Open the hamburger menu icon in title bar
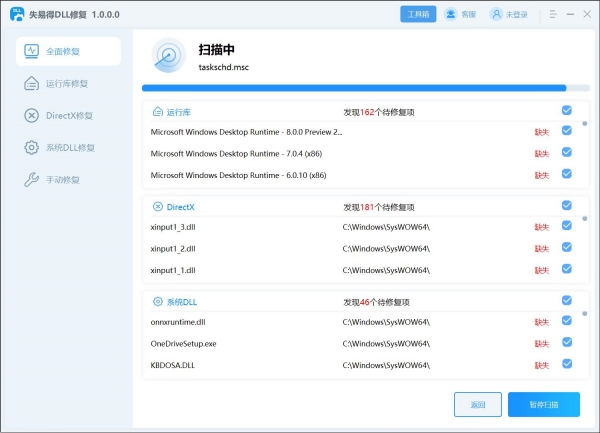 [x=553, y=14]
